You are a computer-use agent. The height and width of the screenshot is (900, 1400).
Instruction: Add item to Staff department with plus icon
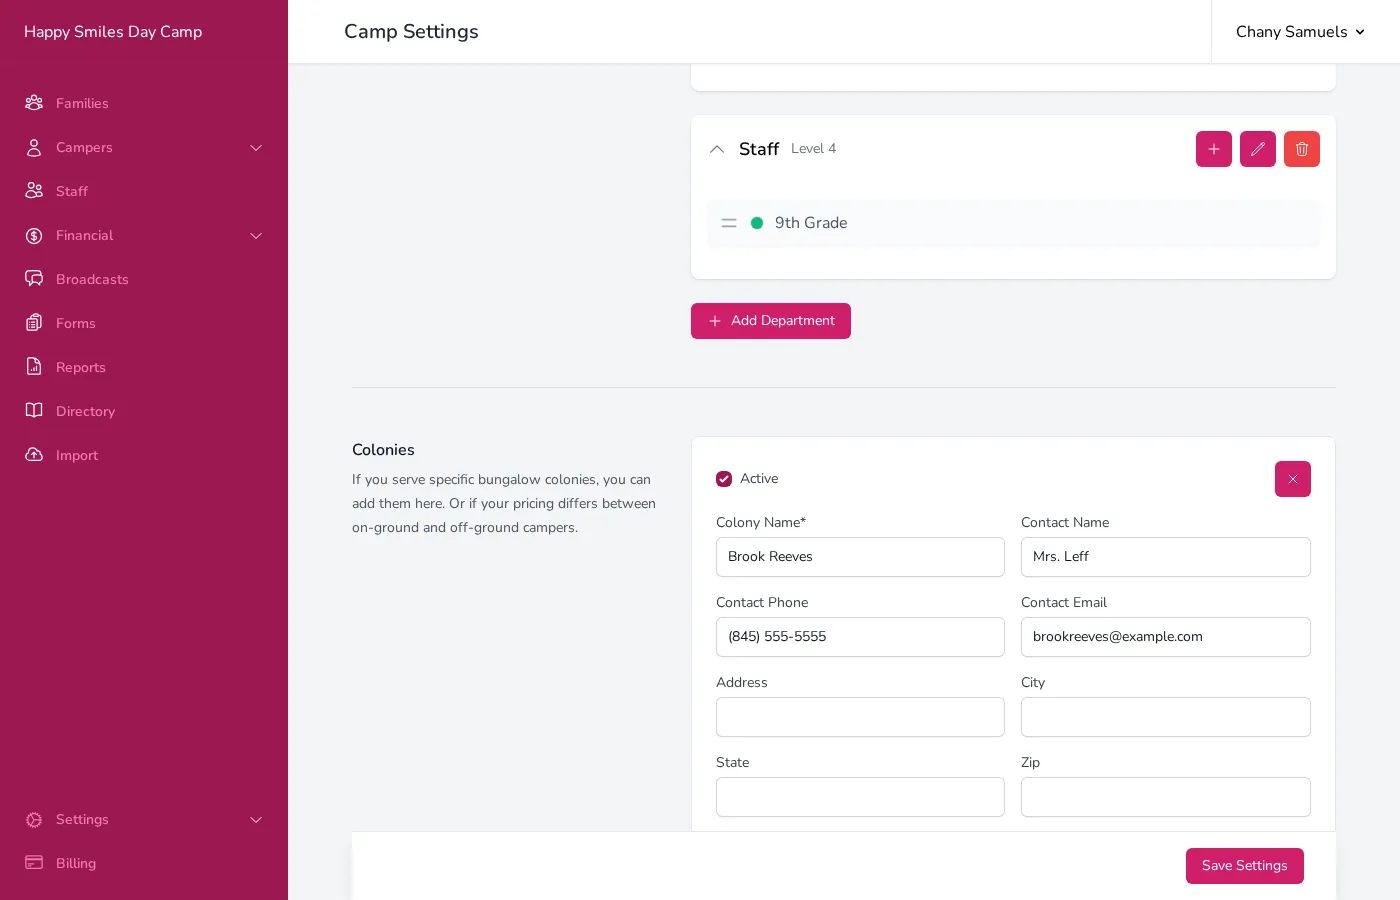(x=1214, y=149)
